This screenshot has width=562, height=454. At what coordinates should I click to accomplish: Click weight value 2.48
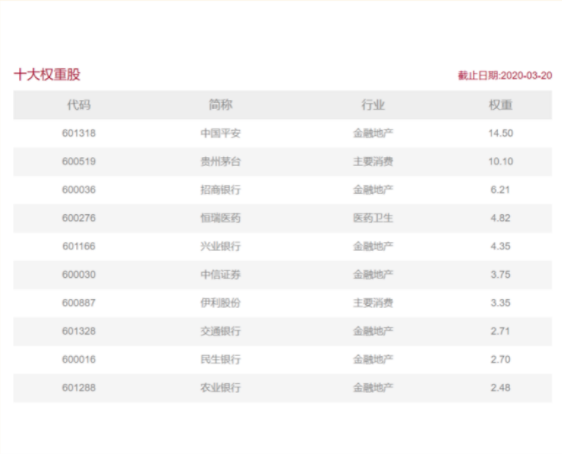pos(500,388)
